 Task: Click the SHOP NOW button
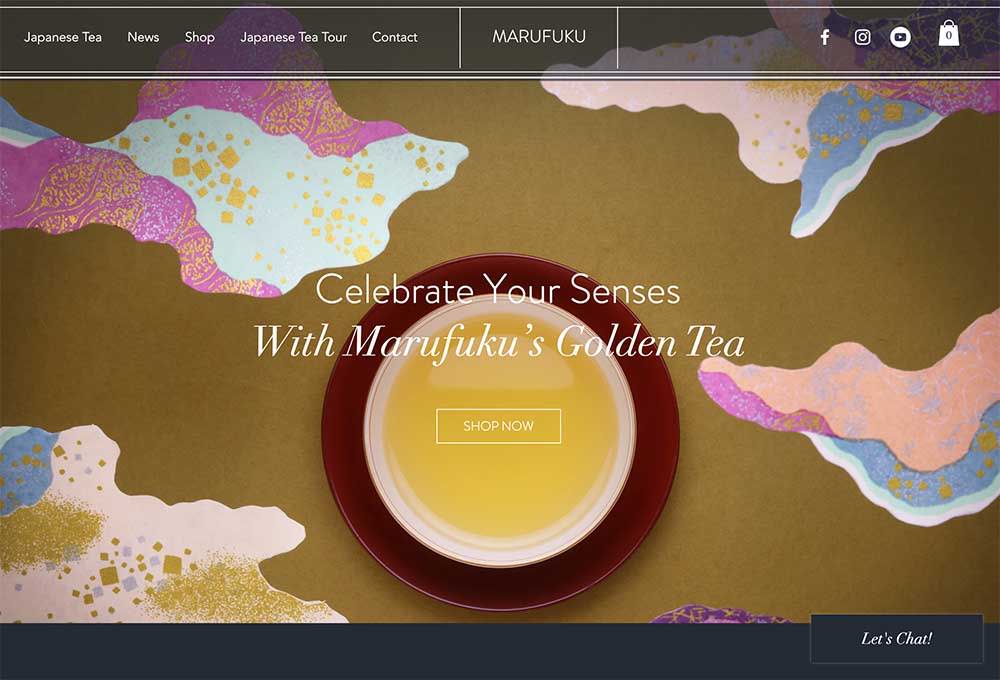(x=498, y=425)
